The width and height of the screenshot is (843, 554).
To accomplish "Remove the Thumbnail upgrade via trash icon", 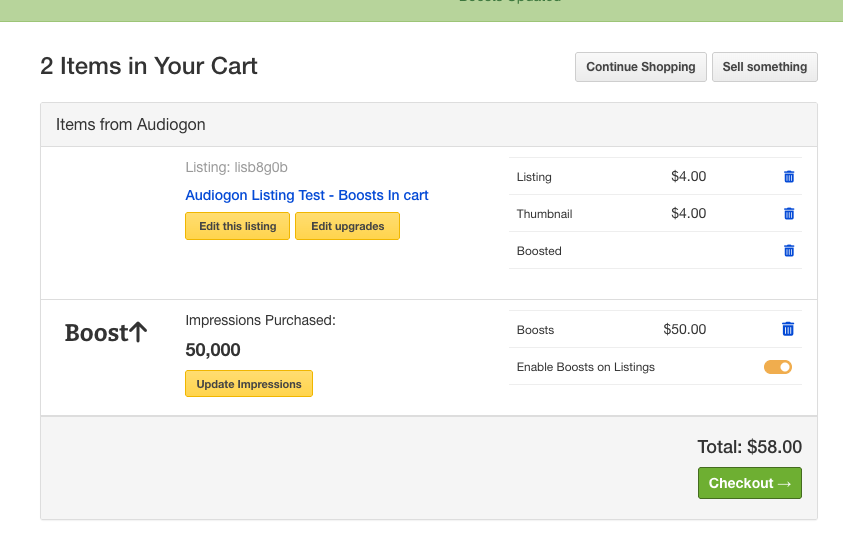I will coord(789,214).
